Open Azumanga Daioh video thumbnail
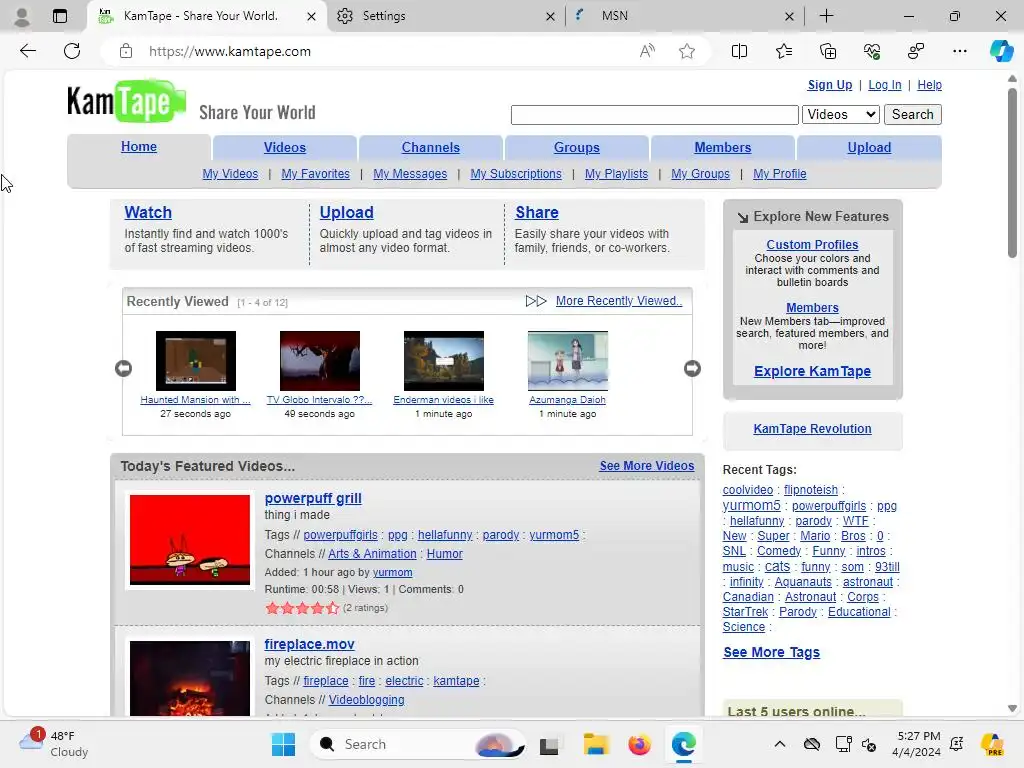Viewport: 1024px width, 768px height. pos(568,360)
